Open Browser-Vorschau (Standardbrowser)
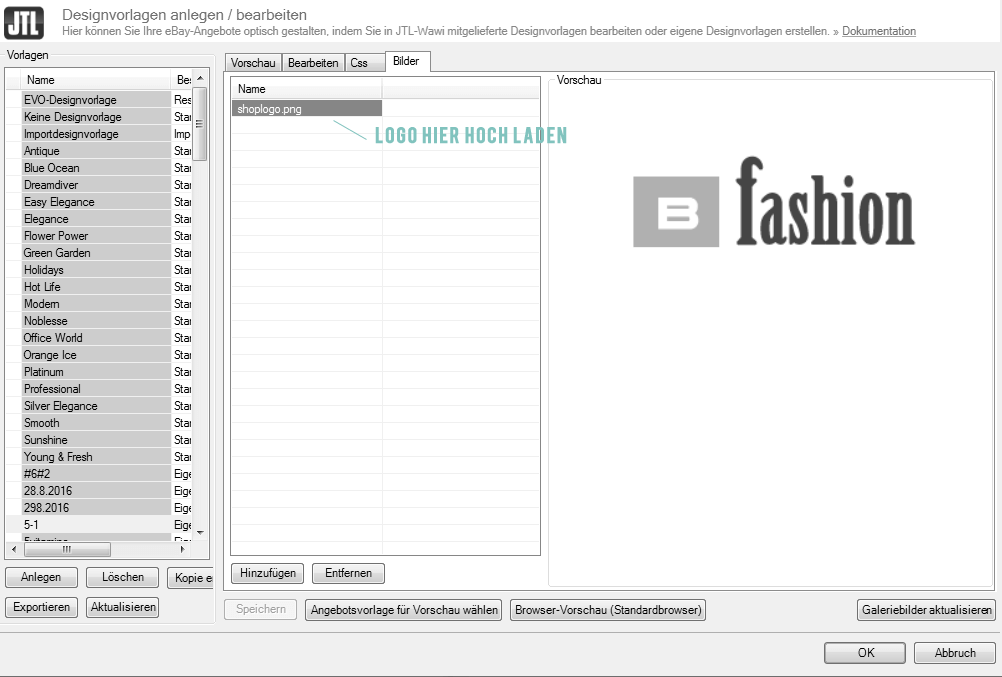 (608, 610)
